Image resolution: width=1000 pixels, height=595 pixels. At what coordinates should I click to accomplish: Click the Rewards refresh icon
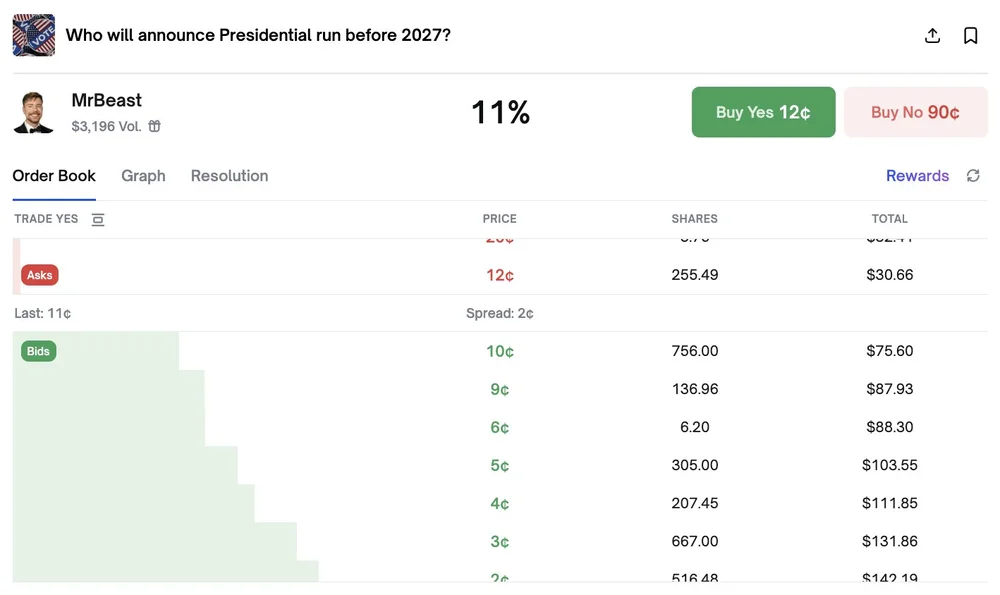(x=973, y=175)
